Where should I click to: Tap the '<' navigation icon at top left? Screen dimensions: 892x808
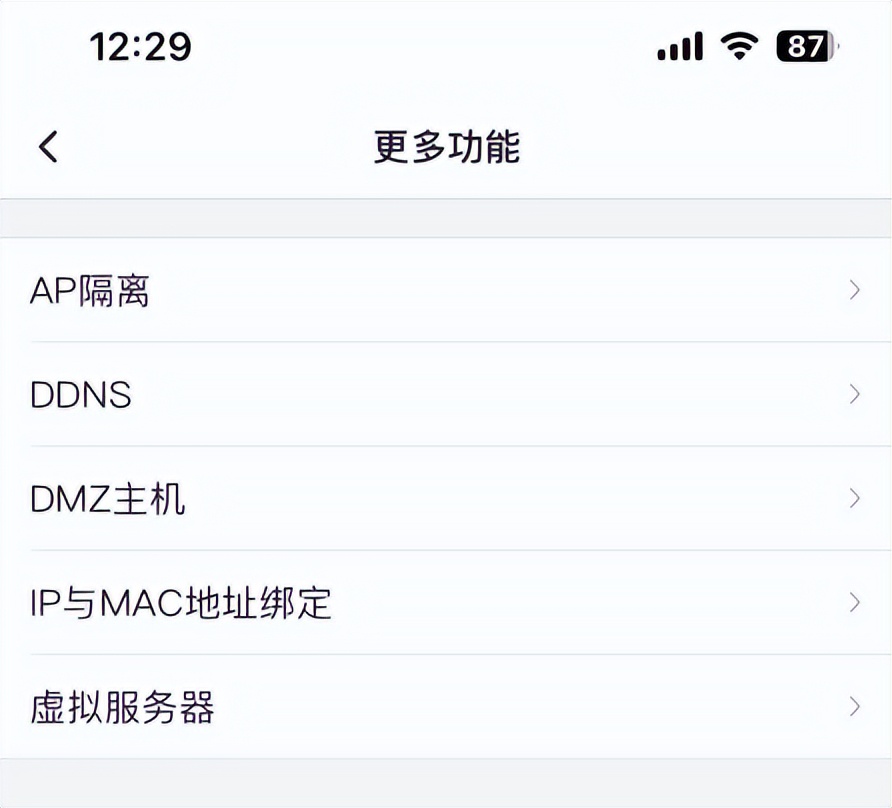click(46, 146)
